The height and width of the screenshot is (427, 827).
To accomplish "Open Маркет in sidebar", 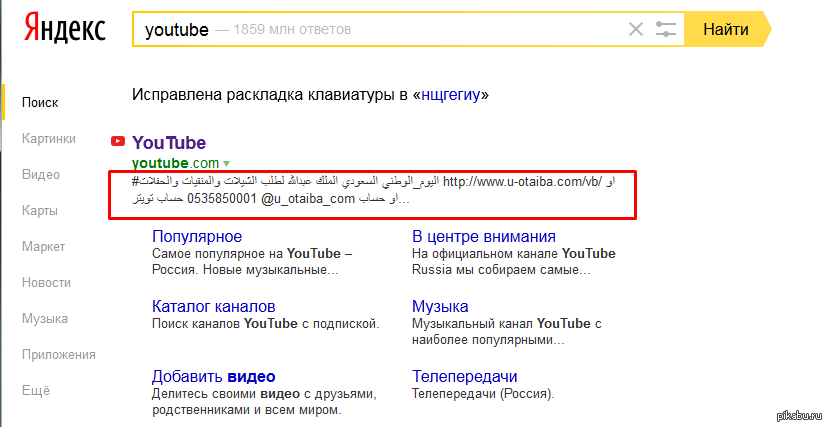I will 43,246.
